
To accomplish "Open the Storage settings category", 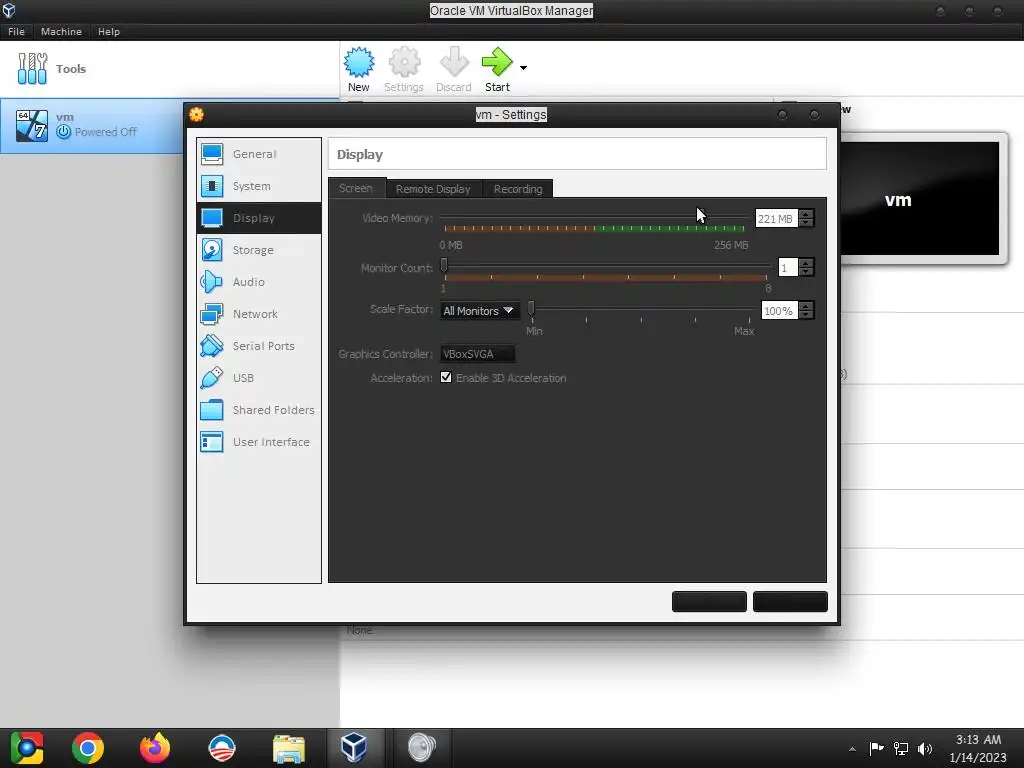I will [259, 250].
